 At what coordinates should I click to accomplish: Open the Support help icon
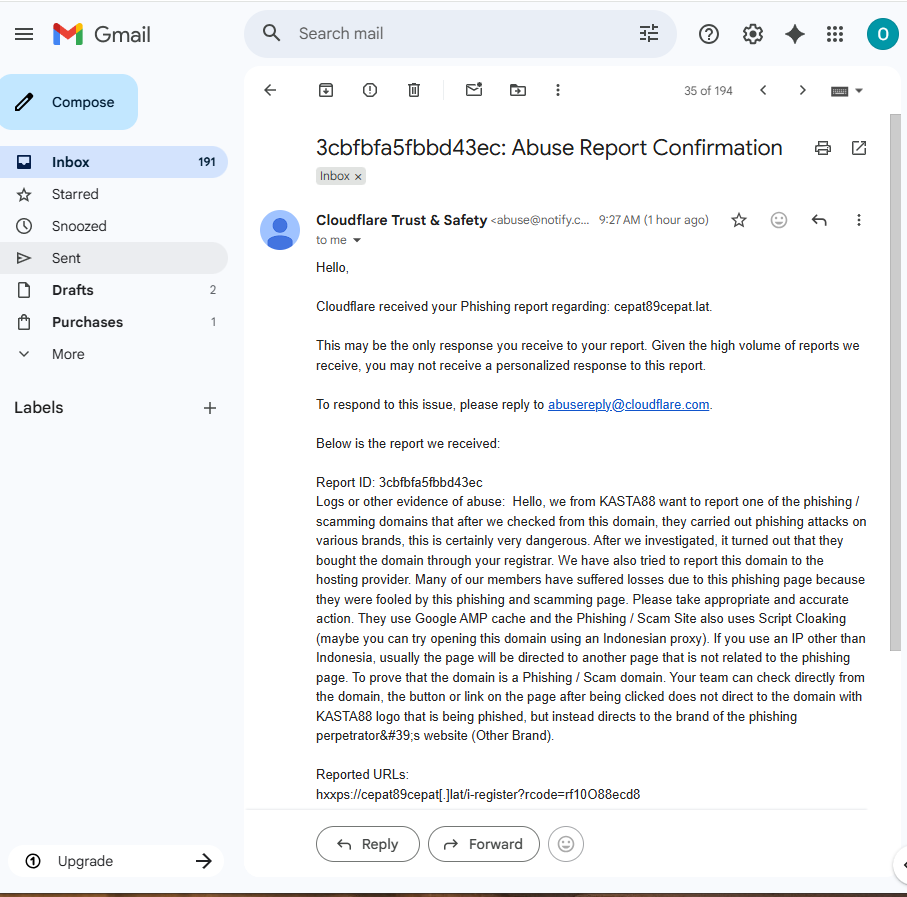click(x=709, y=34)
